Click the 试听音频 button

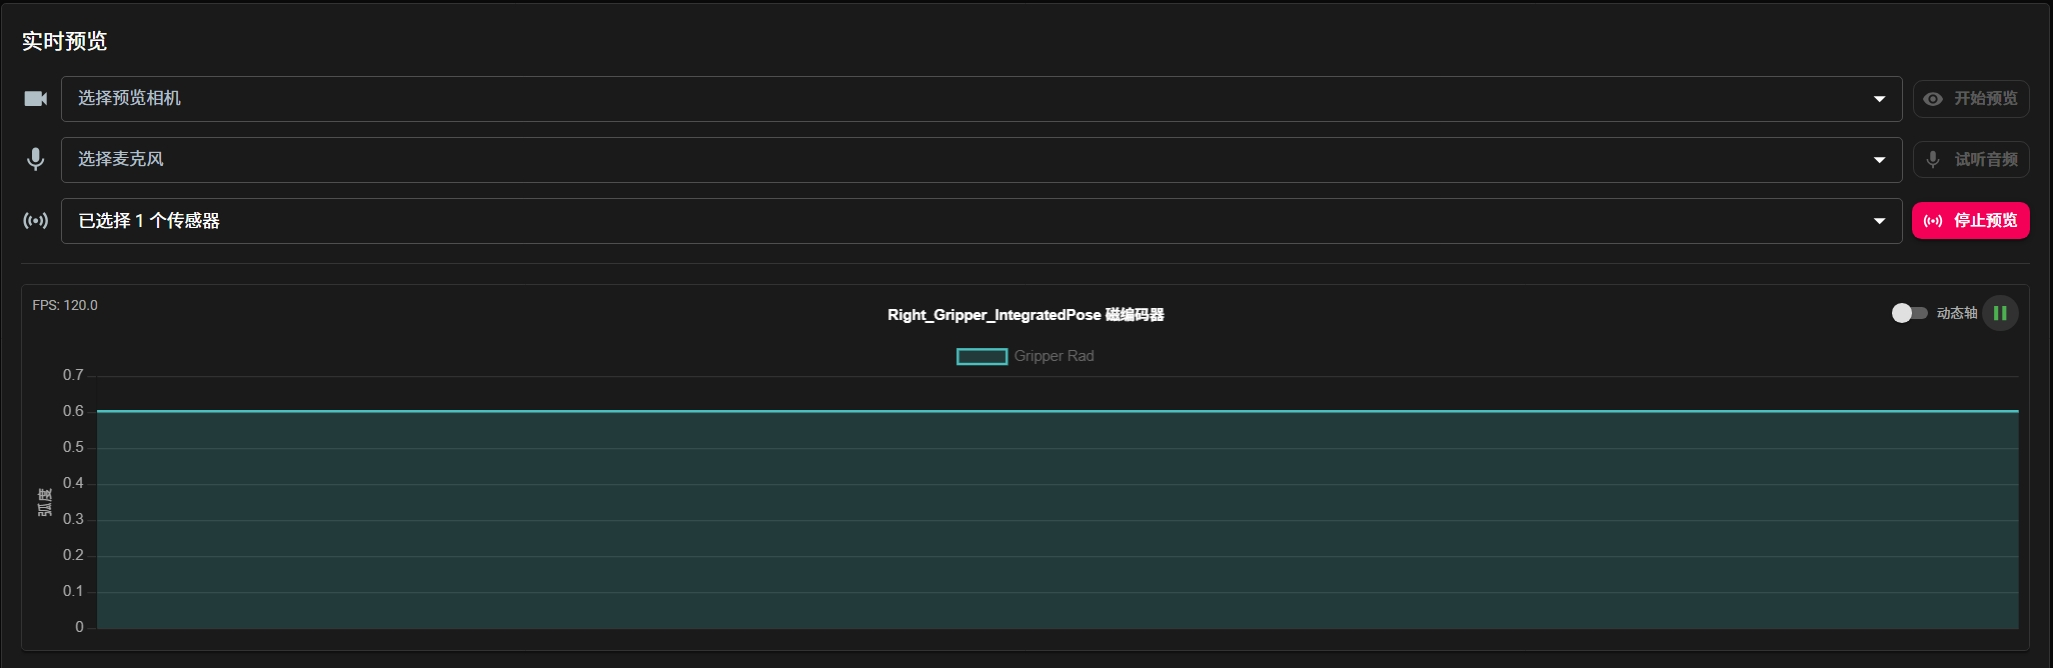tap(1971, 160)
